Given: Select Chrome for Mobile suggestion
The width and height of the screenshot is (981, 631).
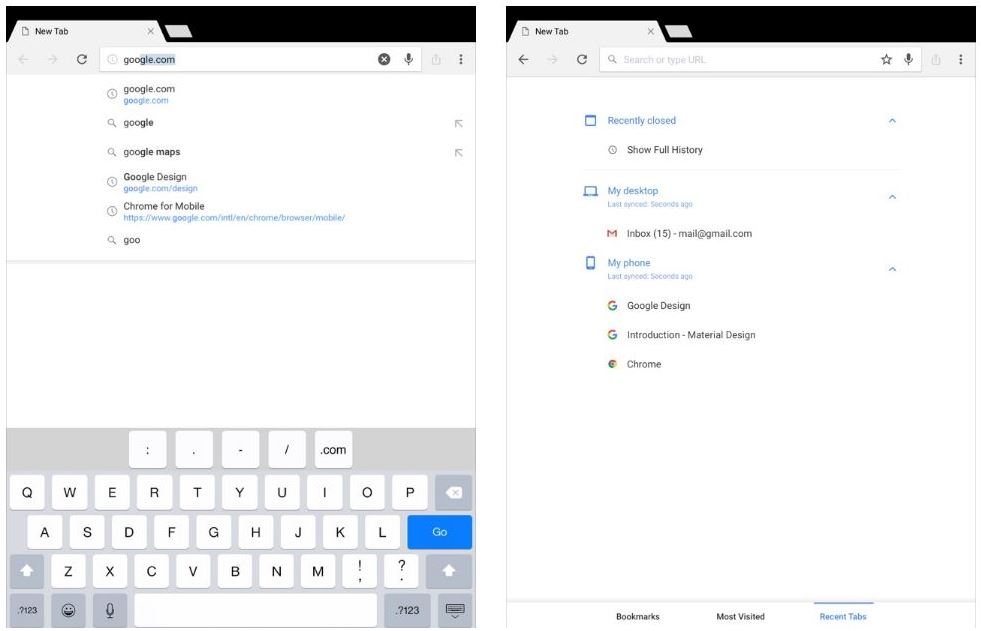Looking at the screenshot, I should click(241, 211).
